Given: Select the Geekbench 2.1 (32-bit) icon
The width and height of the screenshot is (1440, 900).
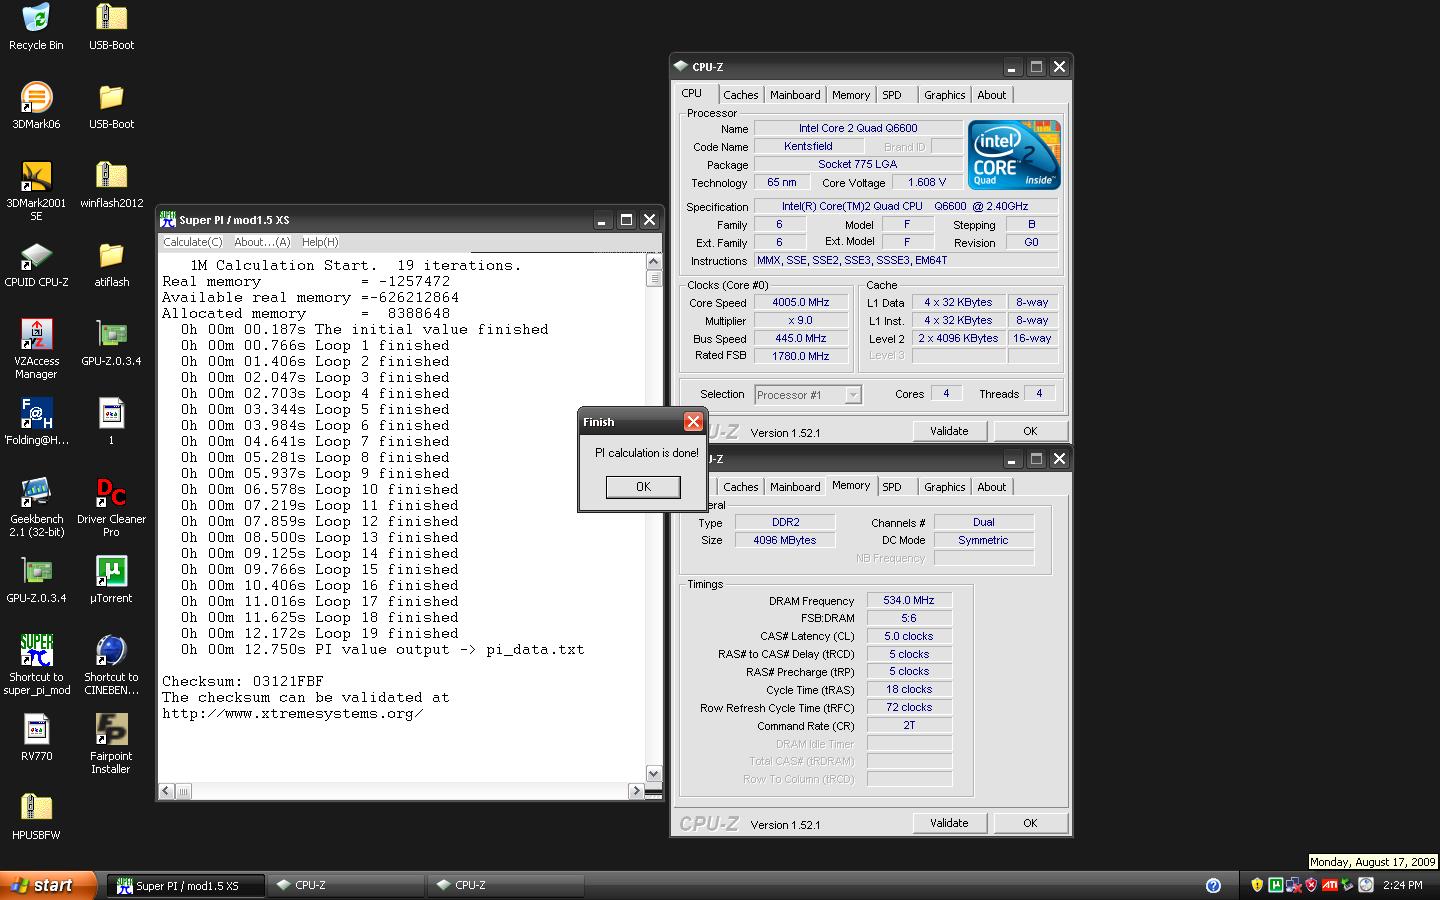Looking at the screenshot, I should [x=36, y=506].
